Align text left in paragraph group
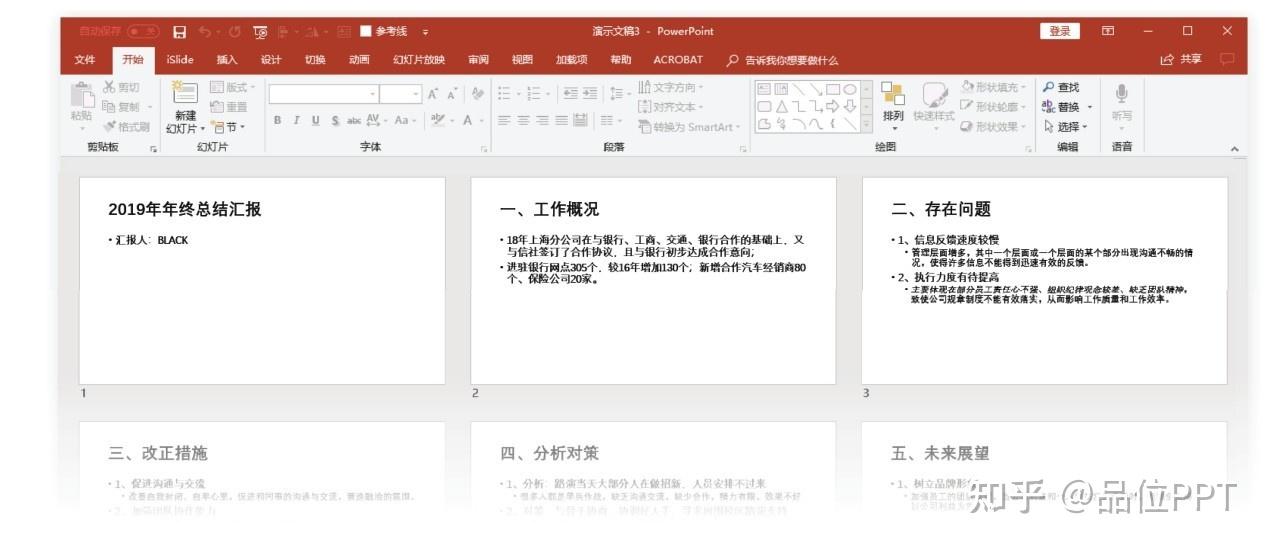The height and width of the screenshot is (546, 1269). 504,120
